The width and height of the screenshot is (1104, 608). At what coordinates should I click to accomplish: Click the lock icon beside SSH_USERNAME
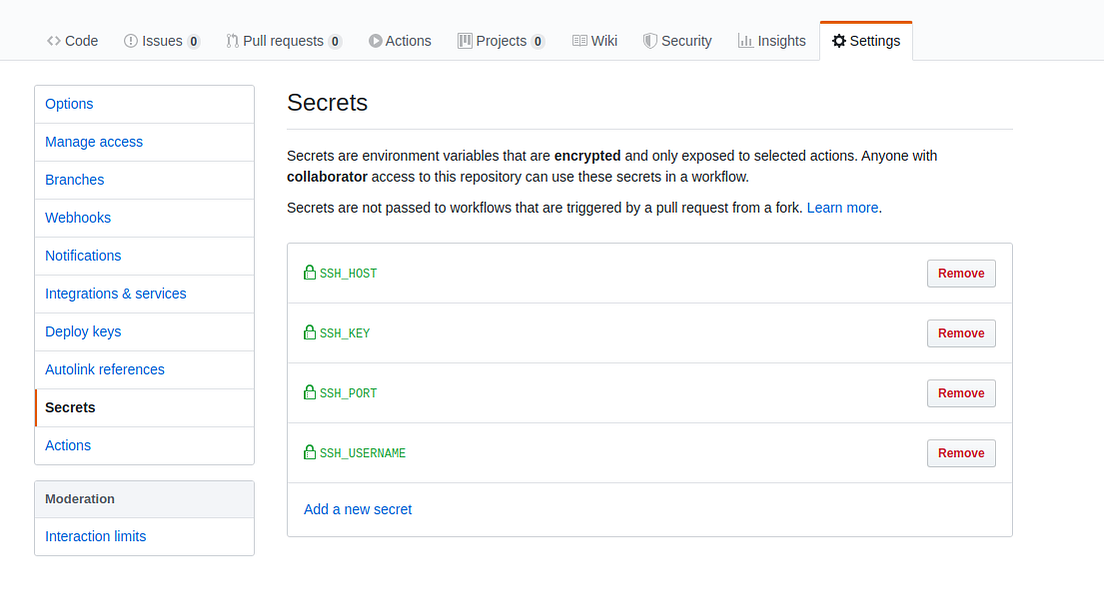[309, 452]
